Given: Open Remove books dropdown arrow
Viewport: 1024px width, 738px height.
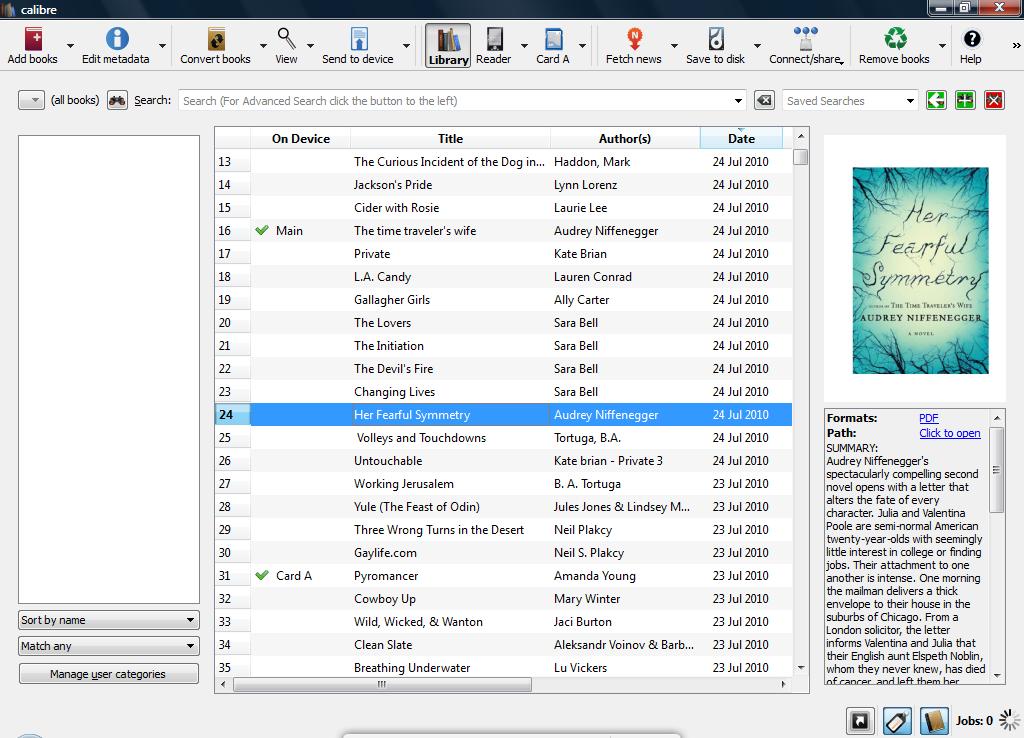Looking at the screenshot, I should [x=942, y=46].
